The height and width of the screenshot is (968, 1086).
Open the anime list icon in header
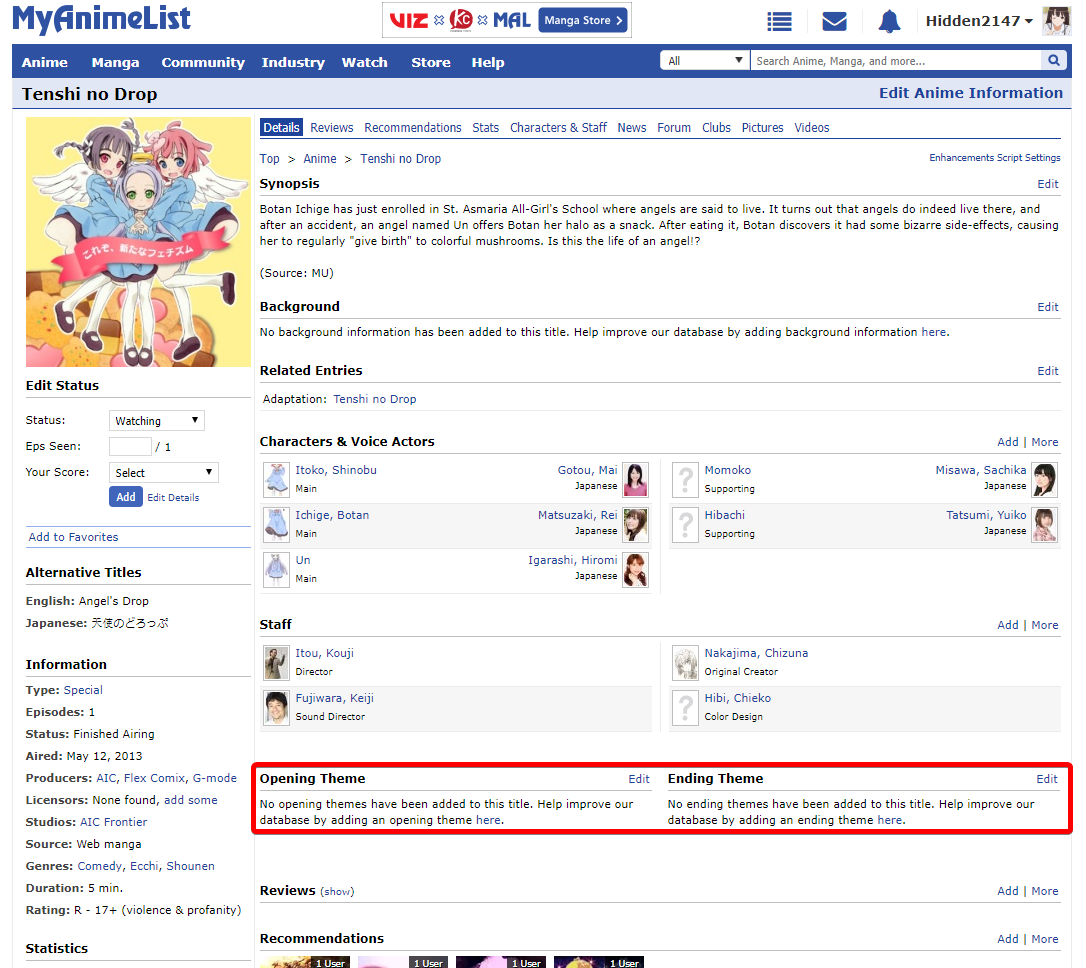click(779, 21)
